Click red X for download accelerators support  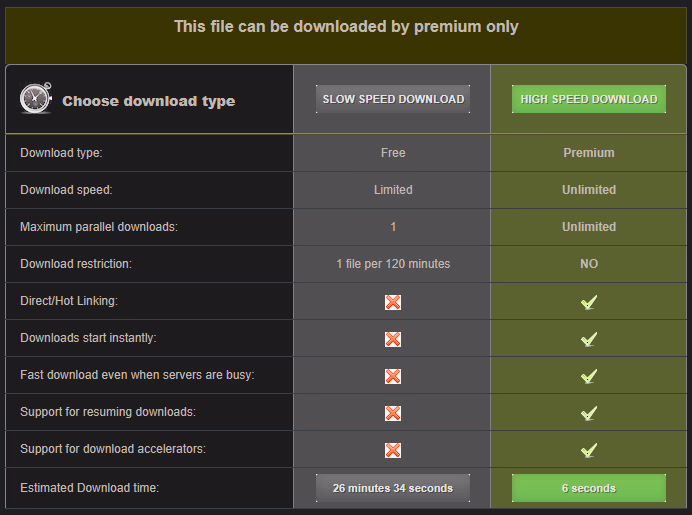click(x=393, y=450)
